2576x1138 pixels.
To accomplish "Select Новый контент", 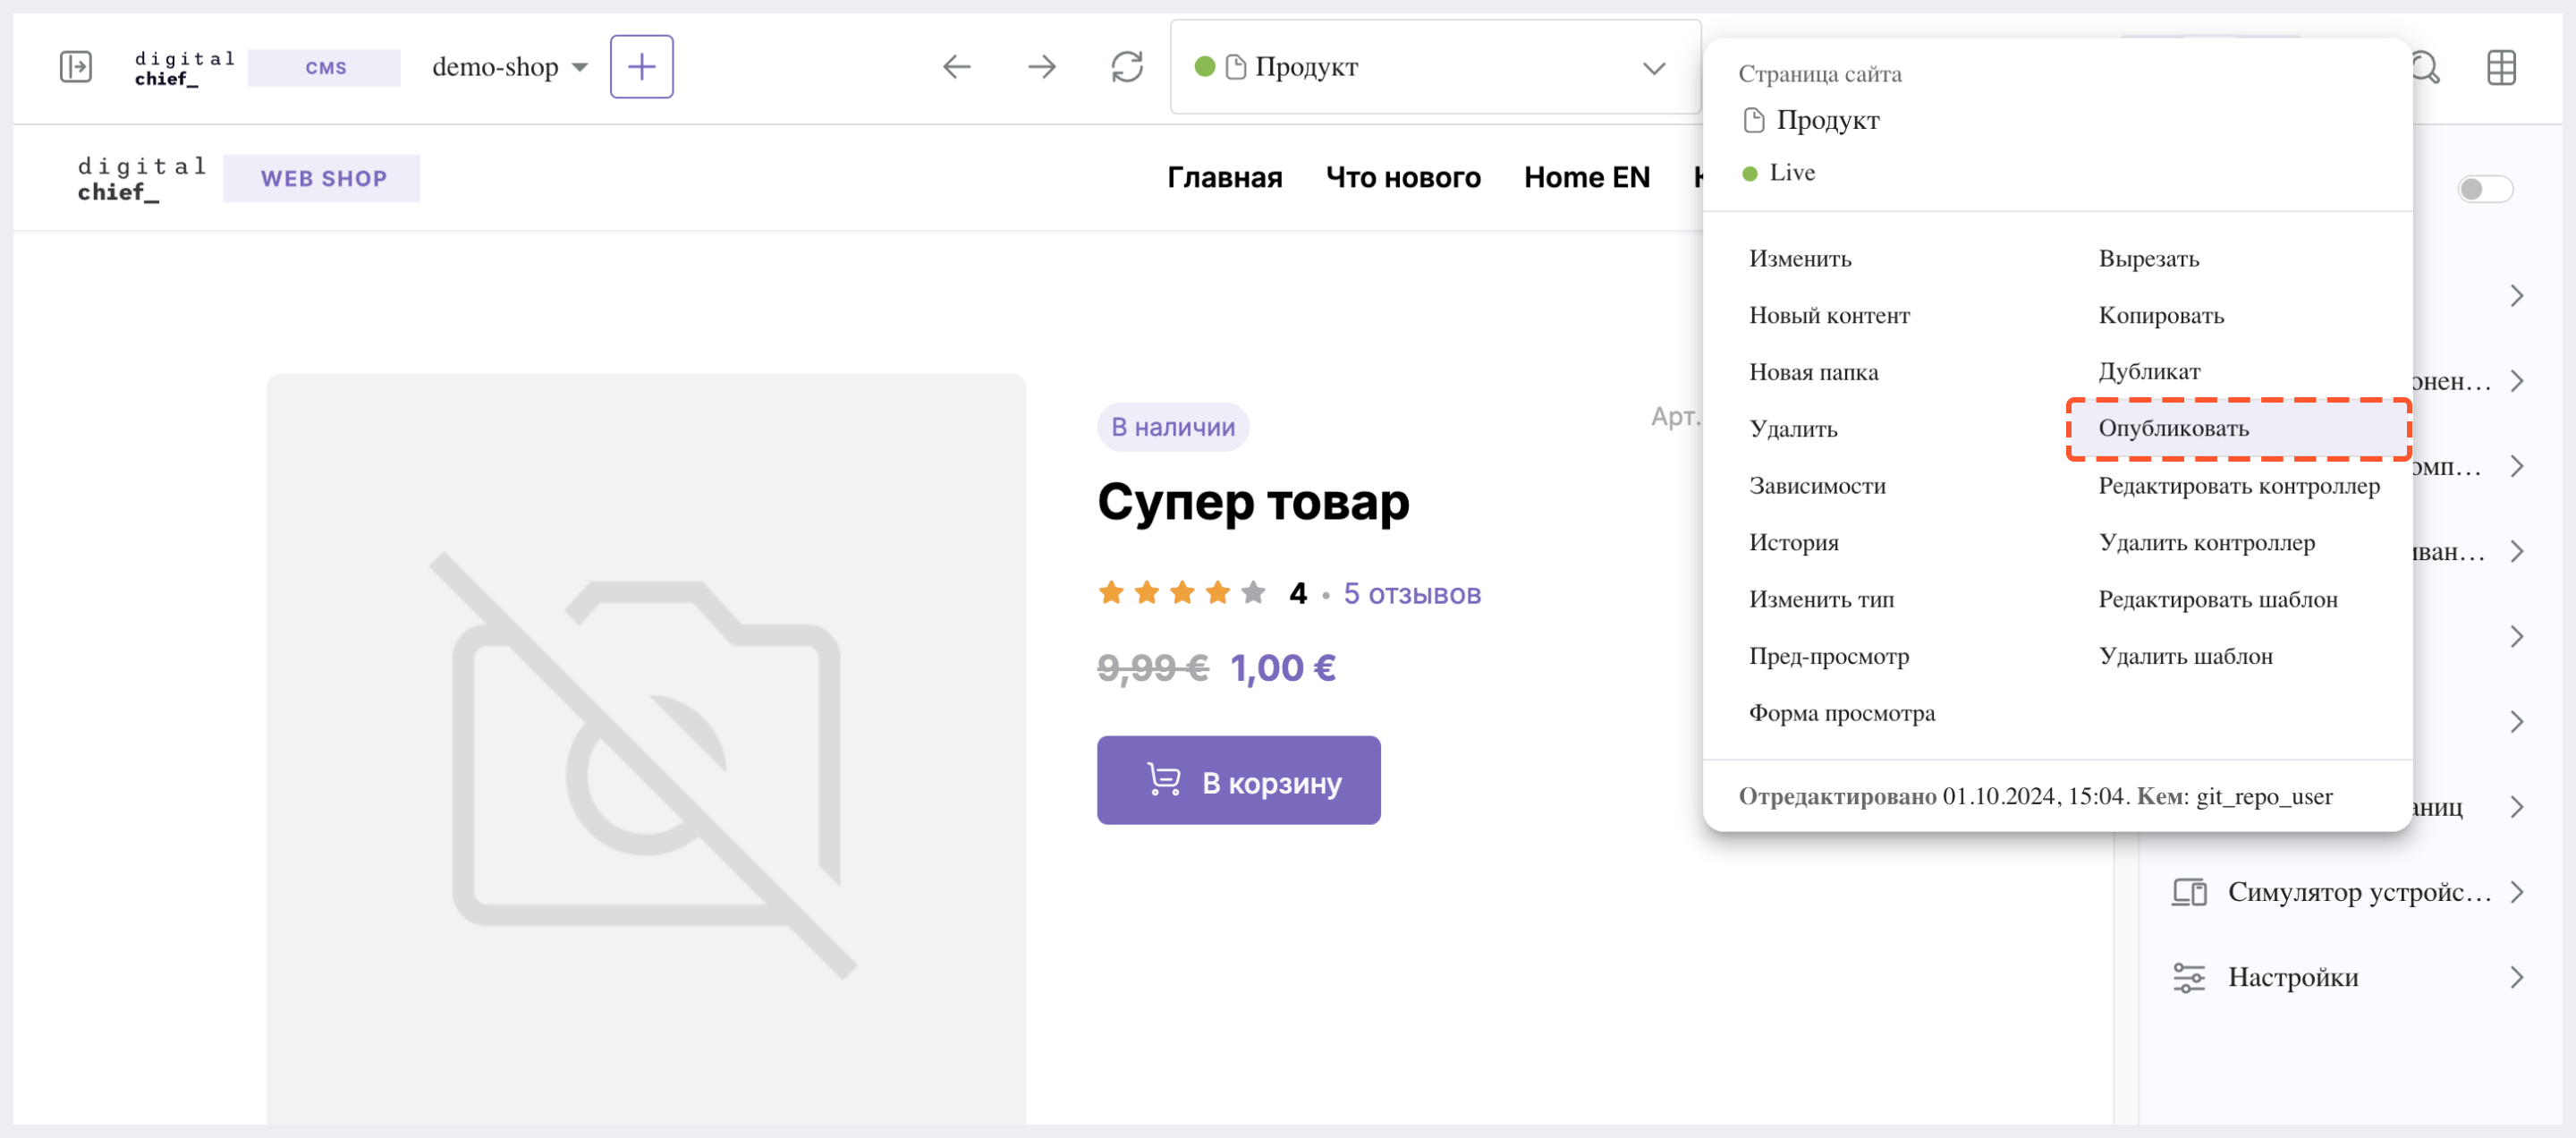I will (1828, 315).
